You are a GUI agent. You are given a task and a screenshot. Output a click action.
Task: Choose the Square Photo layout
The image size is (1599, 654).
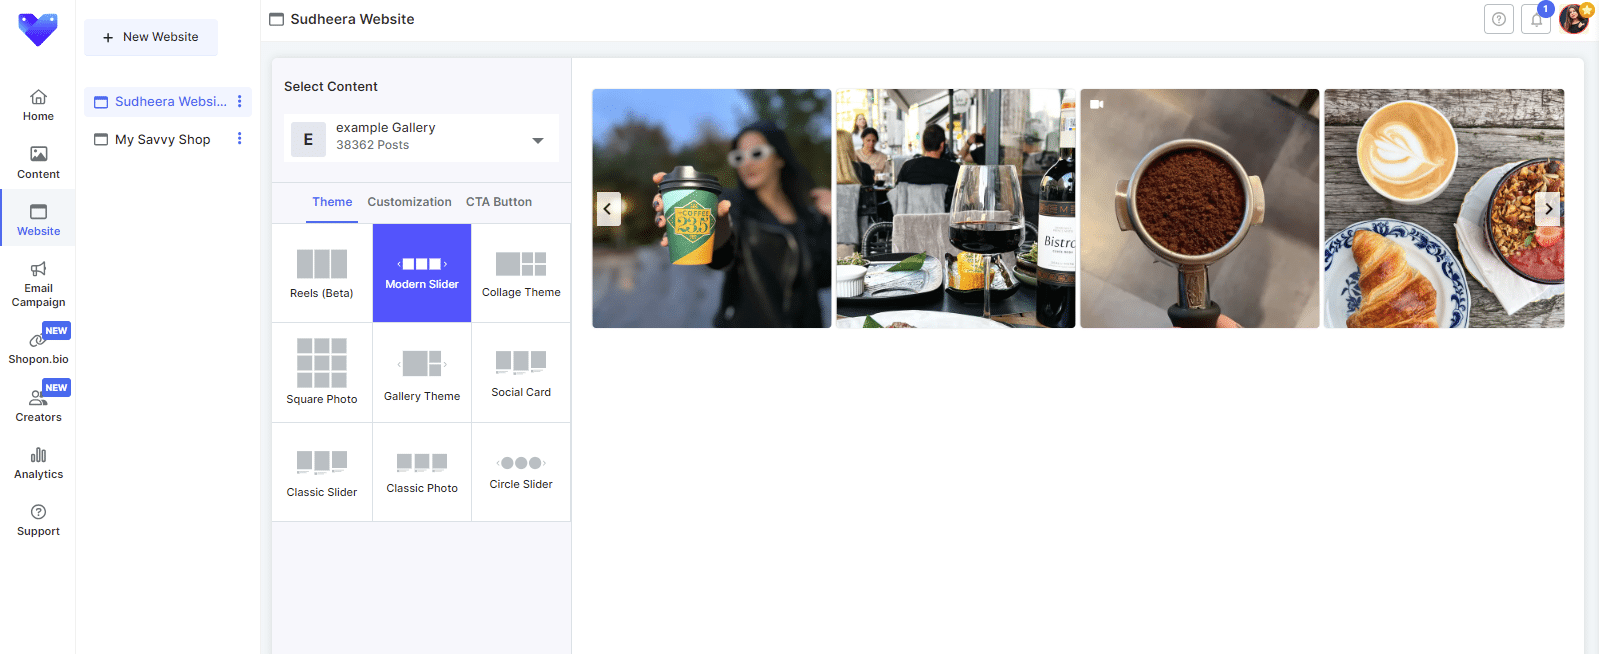point(321,372)
